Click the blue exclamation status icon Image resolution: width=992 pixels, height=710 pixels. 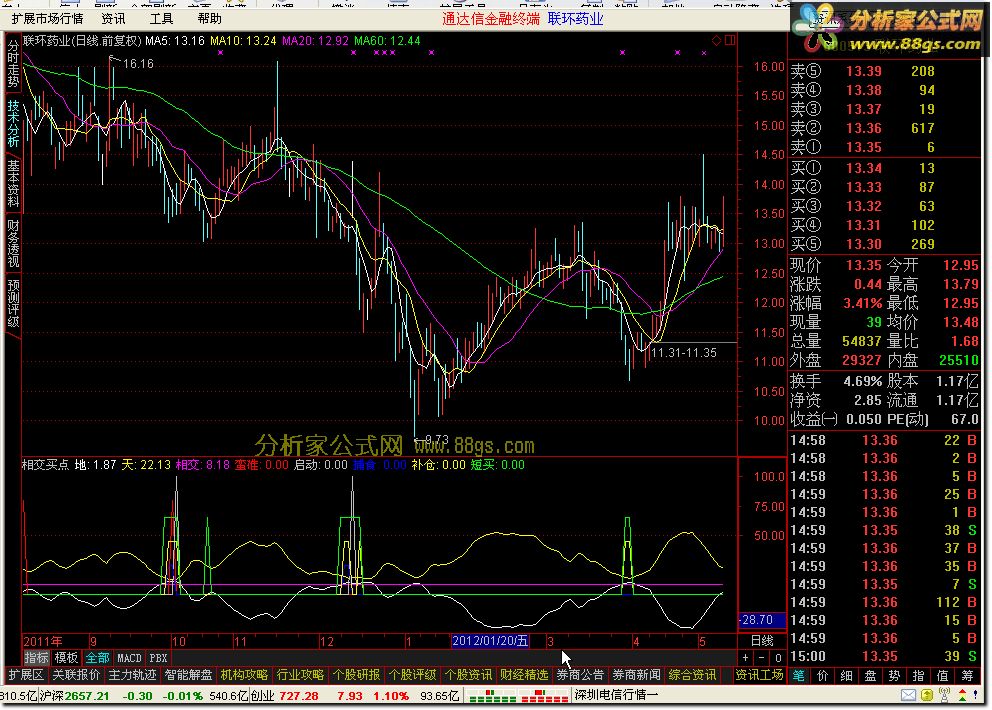click(976, 695)
